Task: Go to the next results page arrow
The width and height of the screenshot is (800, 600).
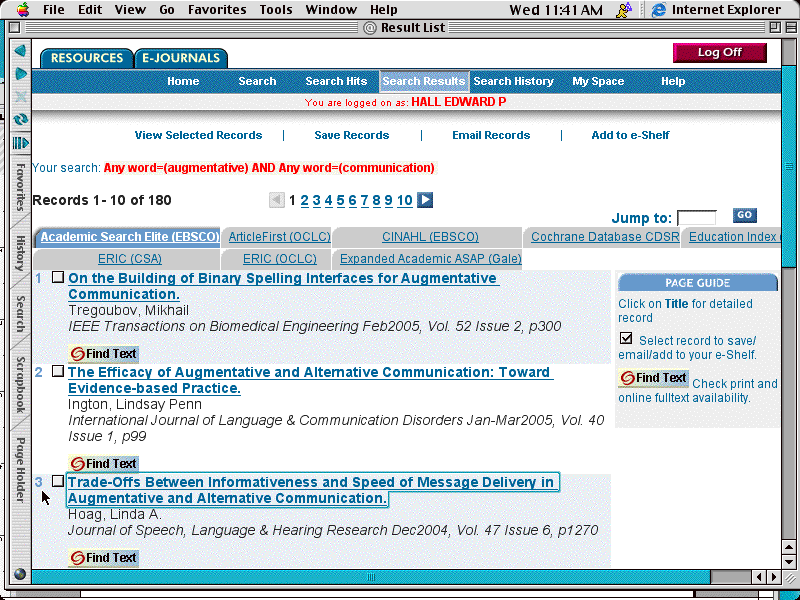Action: coord(425,200)
